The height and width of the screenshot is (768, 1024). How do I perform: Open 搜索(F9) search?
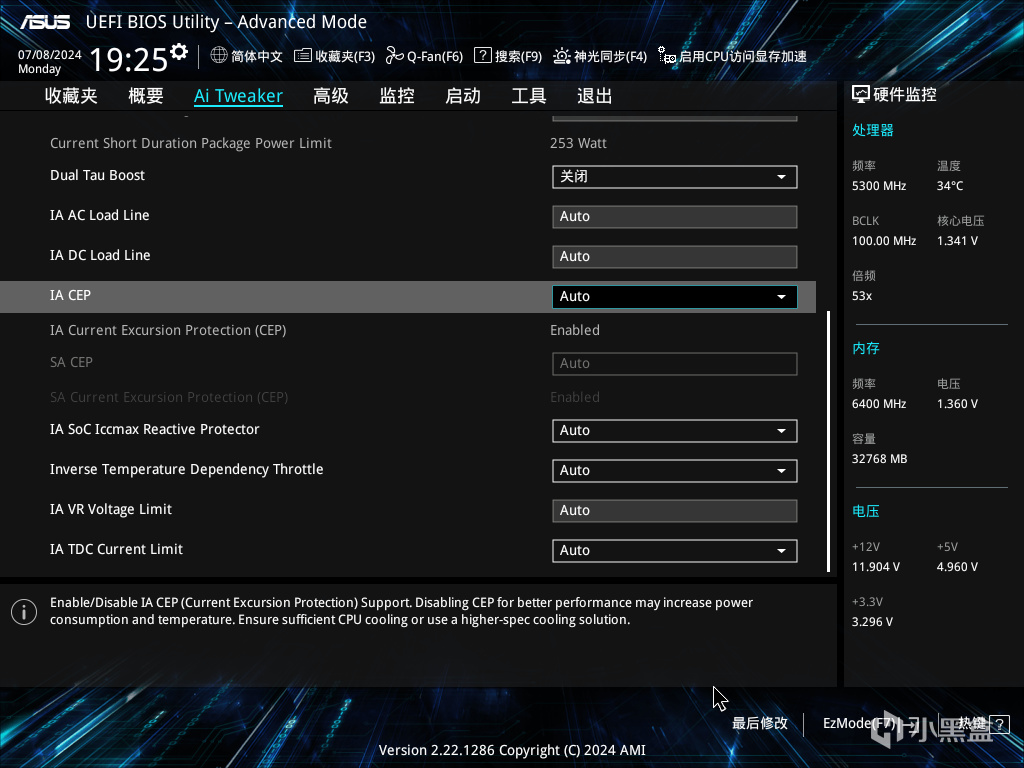[x=519, y=56]
